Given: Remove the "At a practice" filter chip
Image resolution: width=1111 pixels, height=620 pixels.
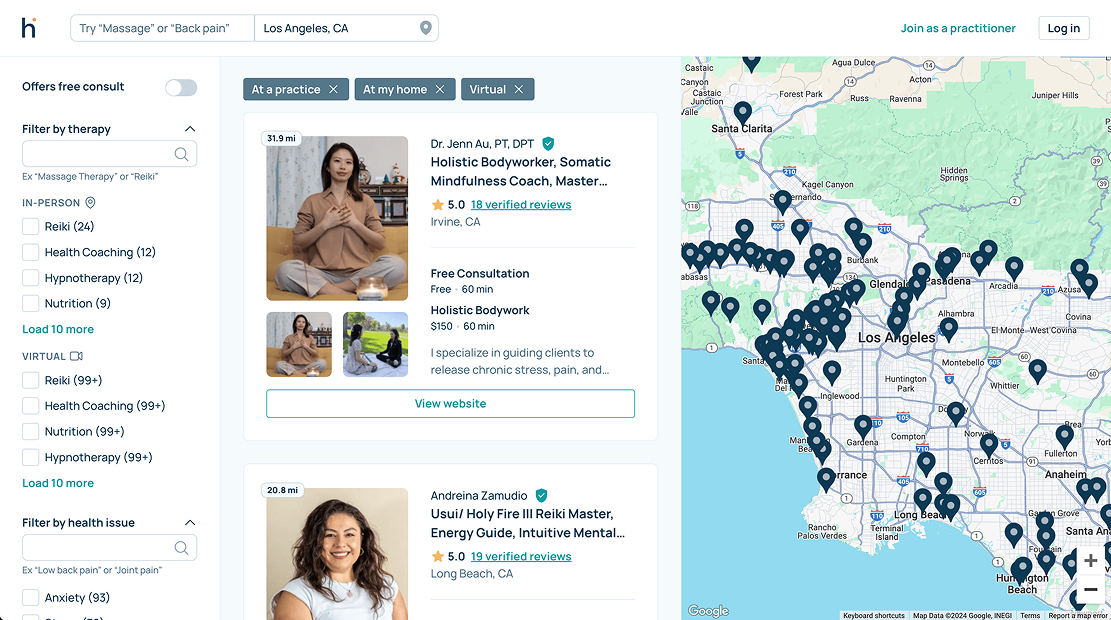Looking at the screenshot, I should (x=334, y=89).
